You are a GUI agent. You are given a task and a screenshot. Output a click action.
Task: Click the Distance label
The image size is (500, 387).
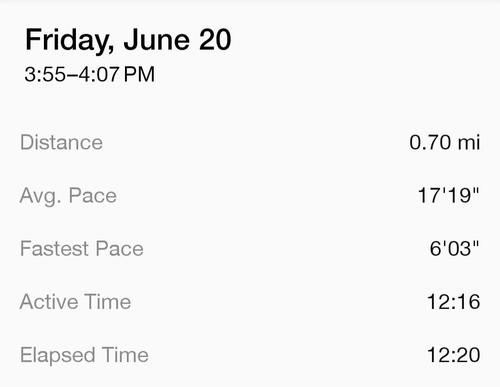click(61, 142)
